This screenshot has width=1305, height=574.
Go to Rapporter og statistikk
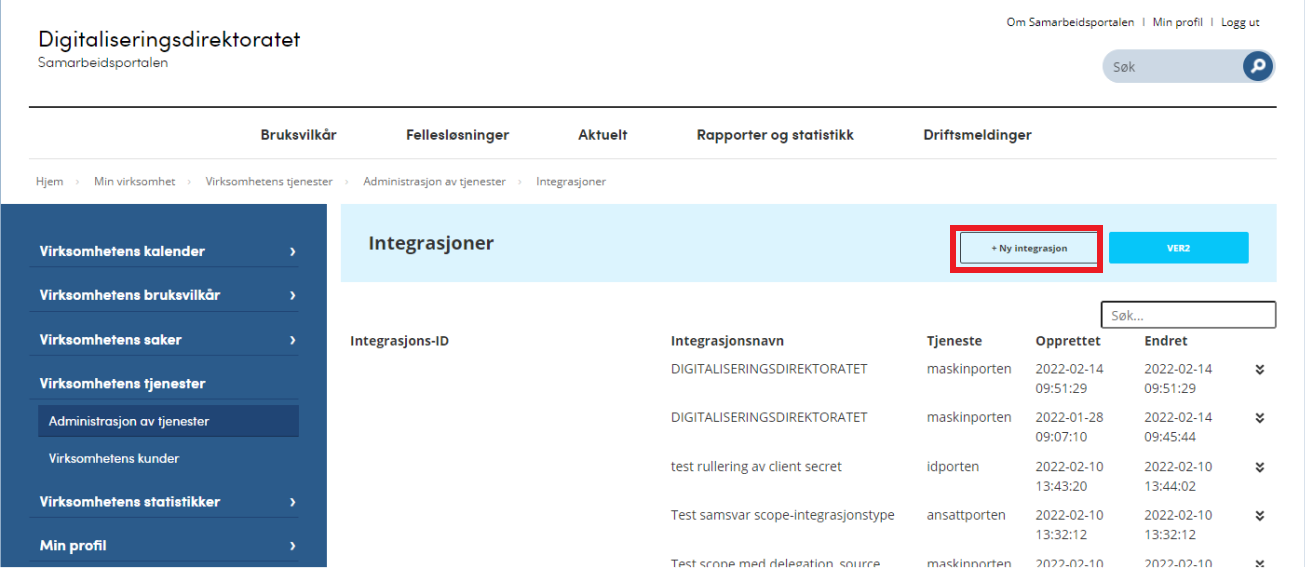(x=775, y=135)
